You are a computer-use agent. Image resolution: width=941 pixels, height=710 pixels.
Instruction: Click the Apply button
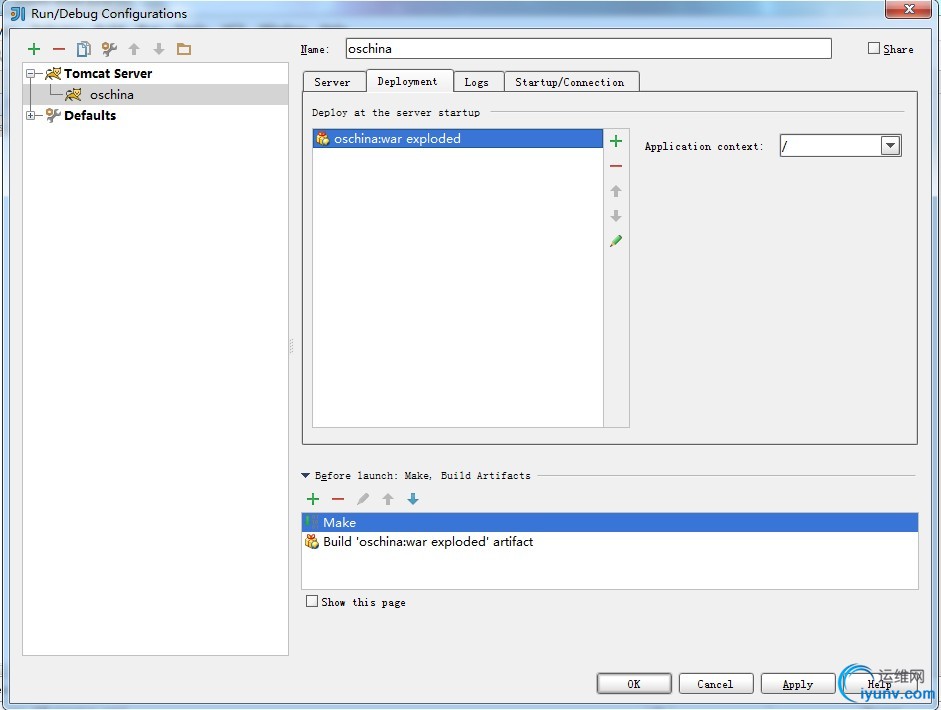pyautogui.click(x=798, y=684)
